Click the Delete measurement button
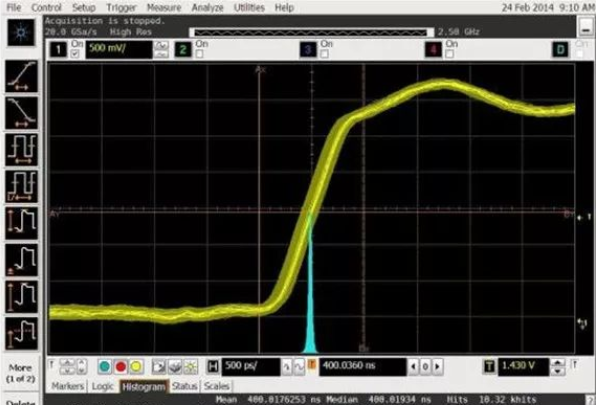This screenshot has width=596, height=405. pyautogui.click(x=21, y=402)
